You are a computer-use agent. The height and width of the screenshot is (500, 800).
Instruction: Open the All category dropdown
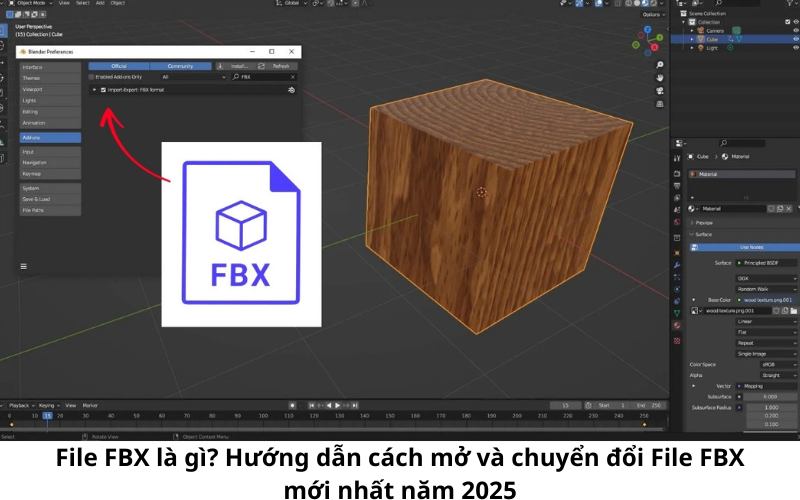193,77
